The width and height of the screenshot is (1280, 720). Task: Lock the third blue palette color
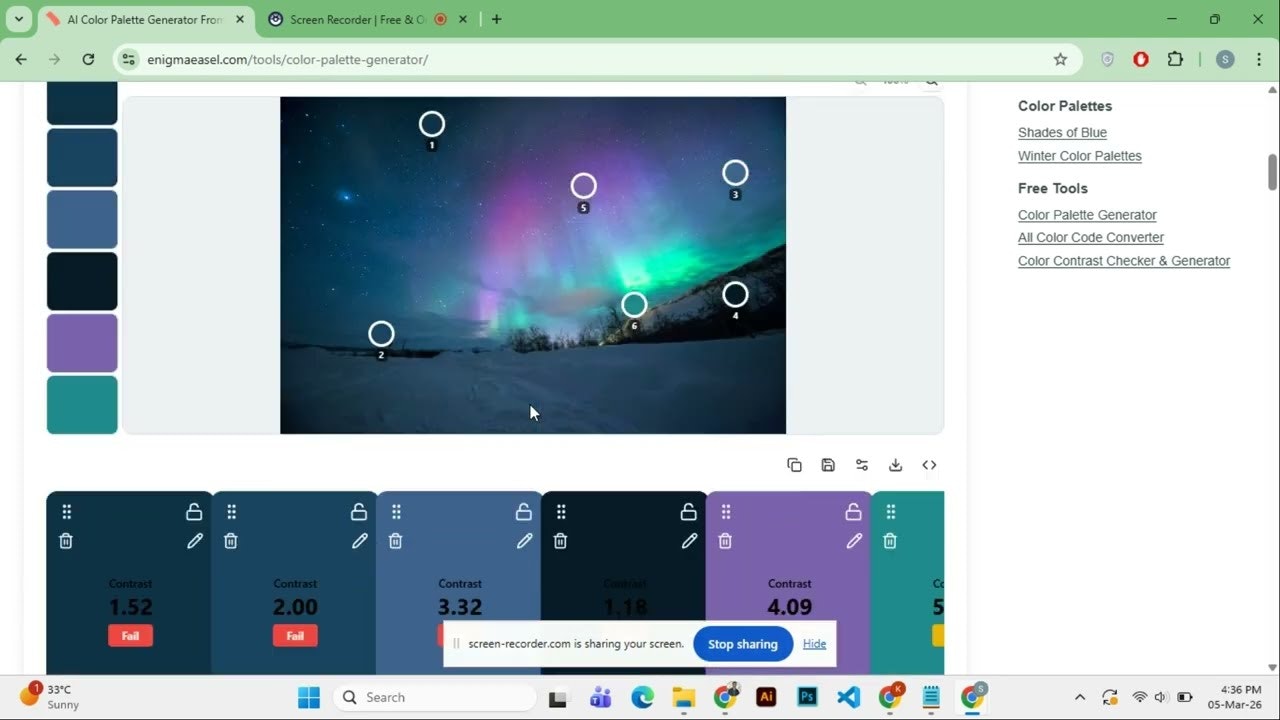tap(523, 511)
